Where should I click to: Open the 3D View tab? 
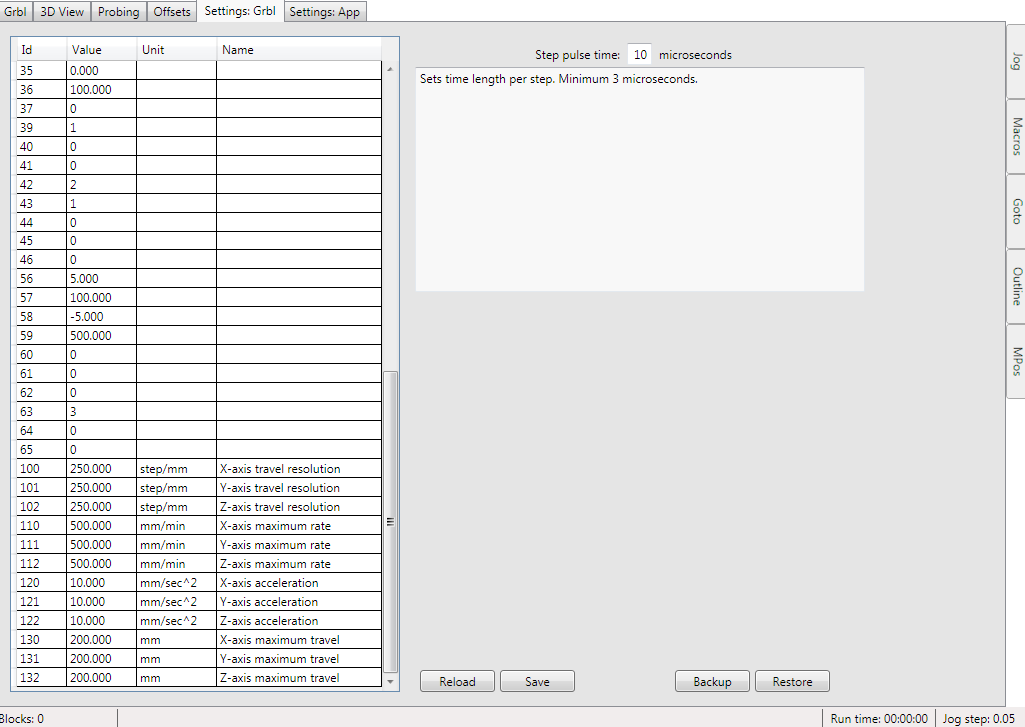[x=62, y=12]
